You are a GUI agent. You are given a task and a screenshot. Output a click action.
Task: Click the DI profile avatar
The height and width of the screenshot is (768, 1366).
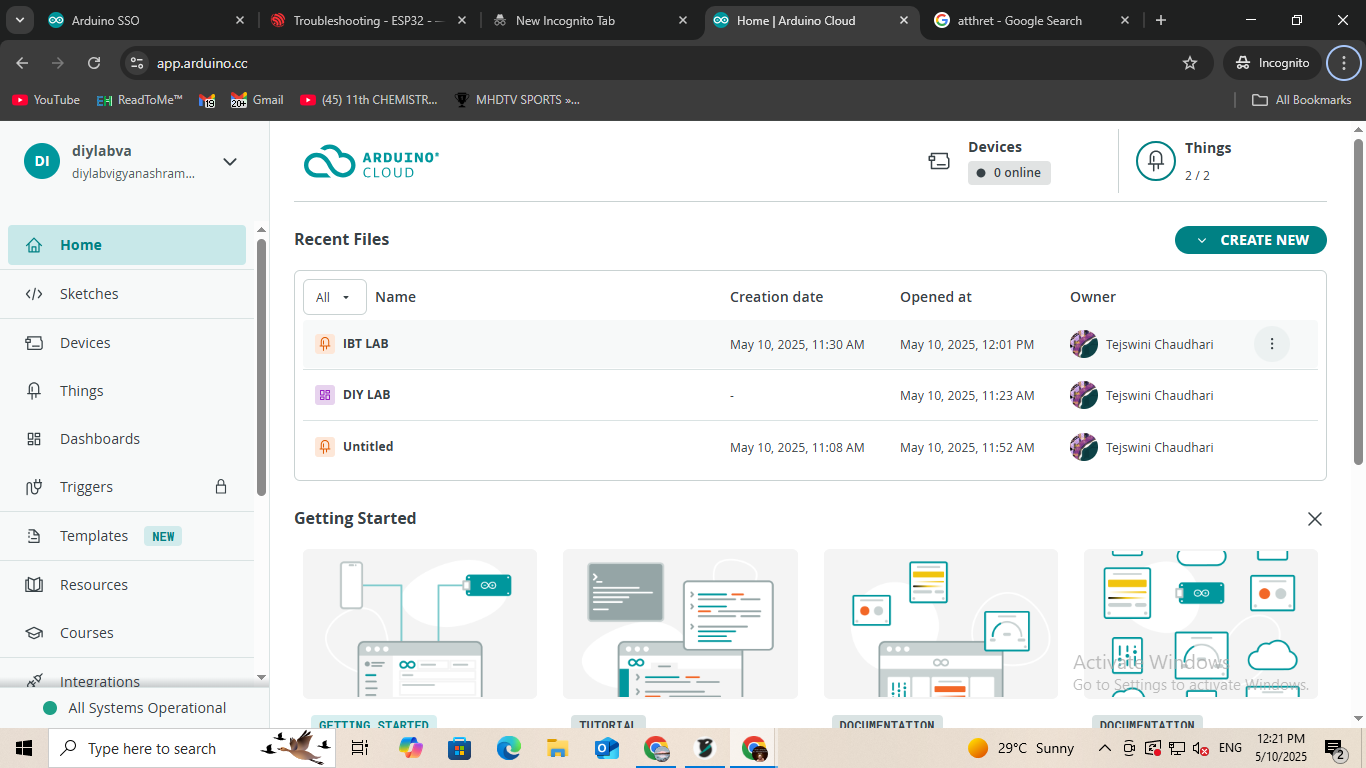tap(42, 161)
